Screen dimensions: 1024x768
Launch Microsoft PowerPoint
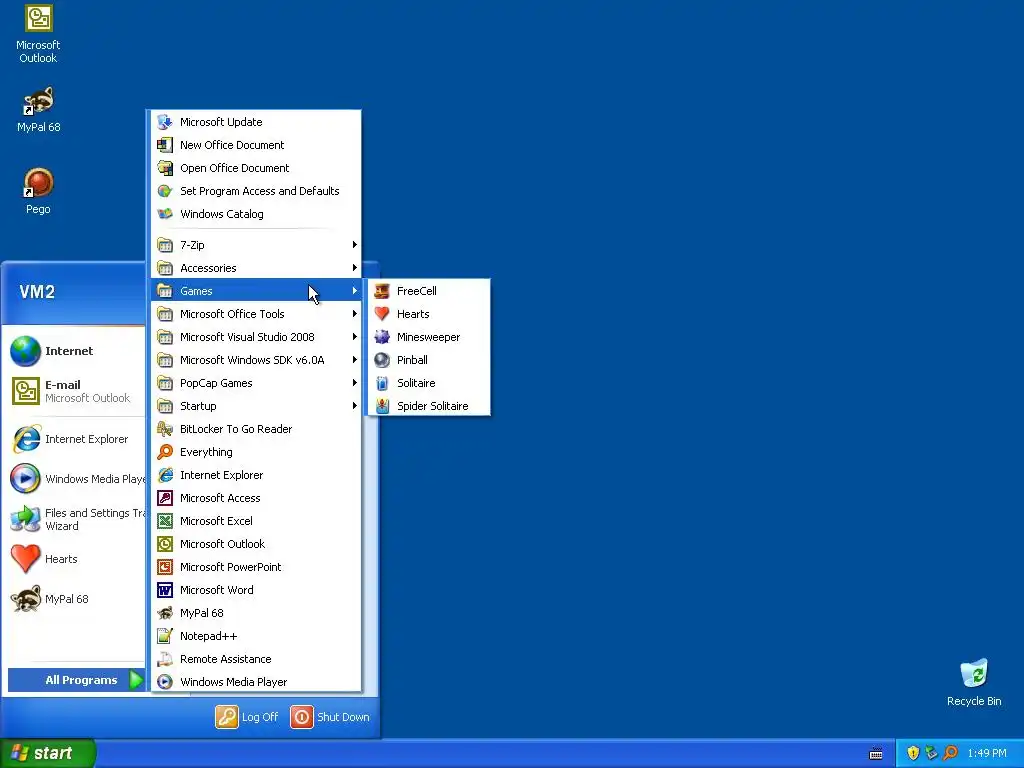point(256,567)
